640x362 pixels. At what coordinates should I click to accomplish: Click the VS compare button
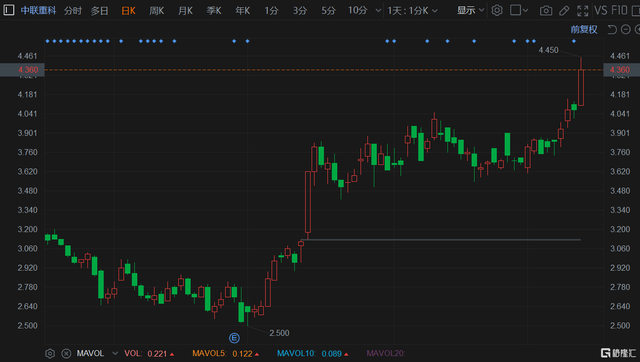(601, 10)
